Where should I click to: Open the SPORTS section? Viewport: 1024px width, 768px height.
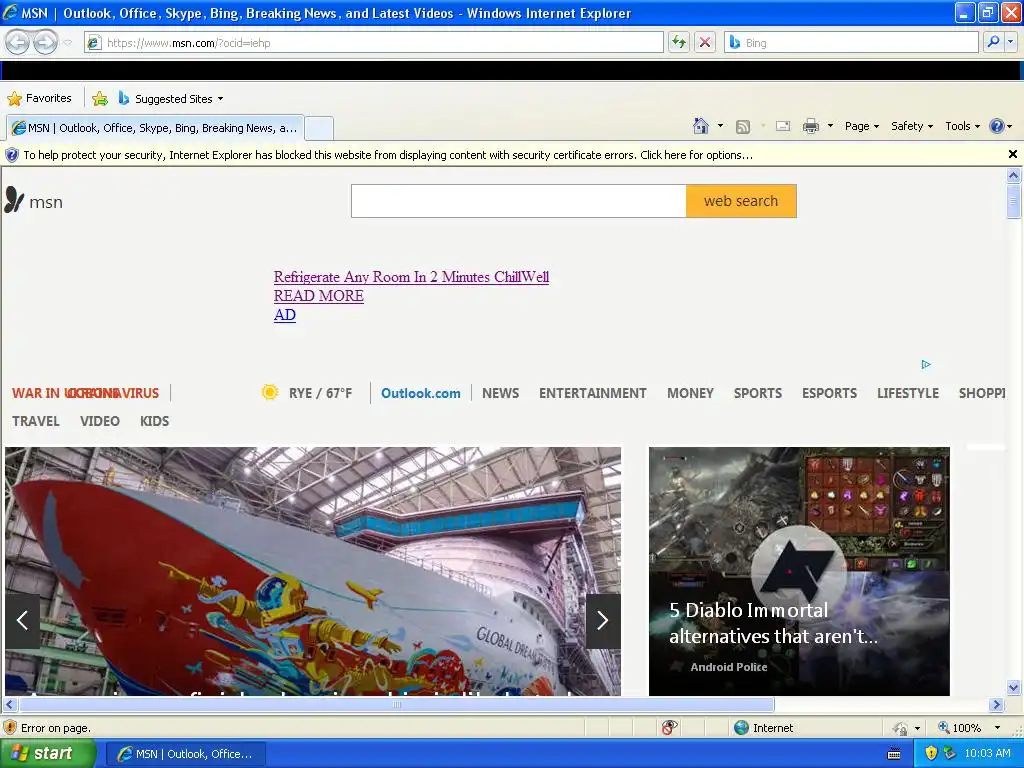pos(758,393)
